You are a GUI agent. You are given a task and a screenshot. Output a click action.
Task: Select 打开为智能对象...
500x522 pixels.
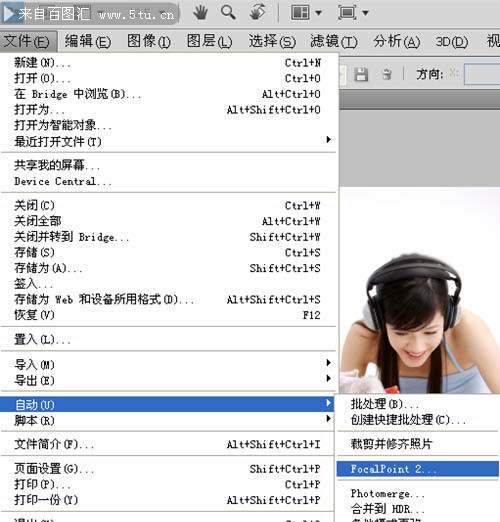[168, 125]
